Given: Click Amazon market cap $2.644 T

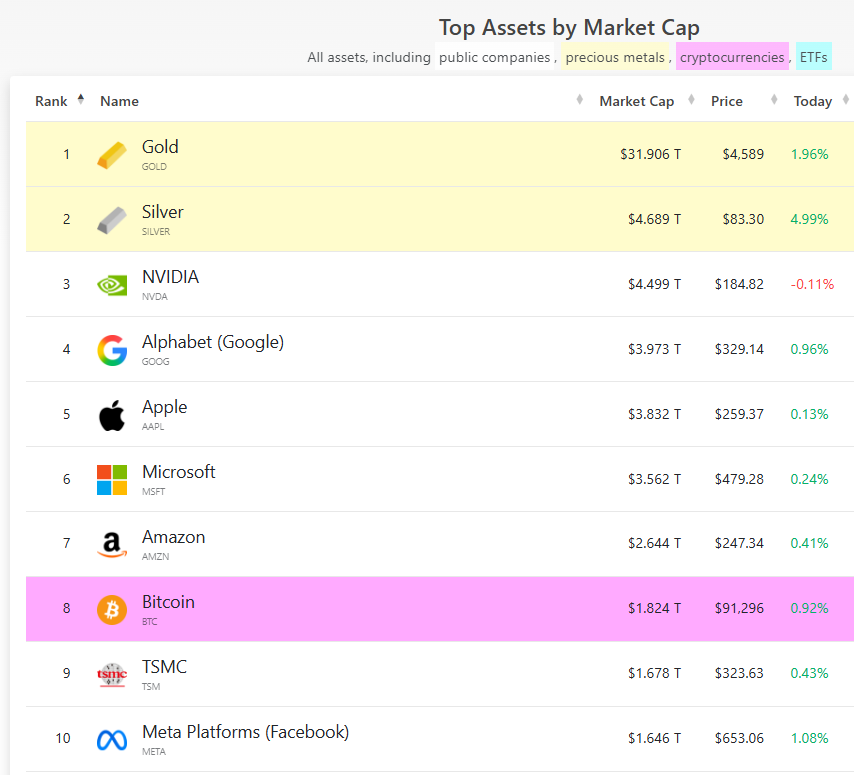Looking at the screenshot, I should pos(654,543).
